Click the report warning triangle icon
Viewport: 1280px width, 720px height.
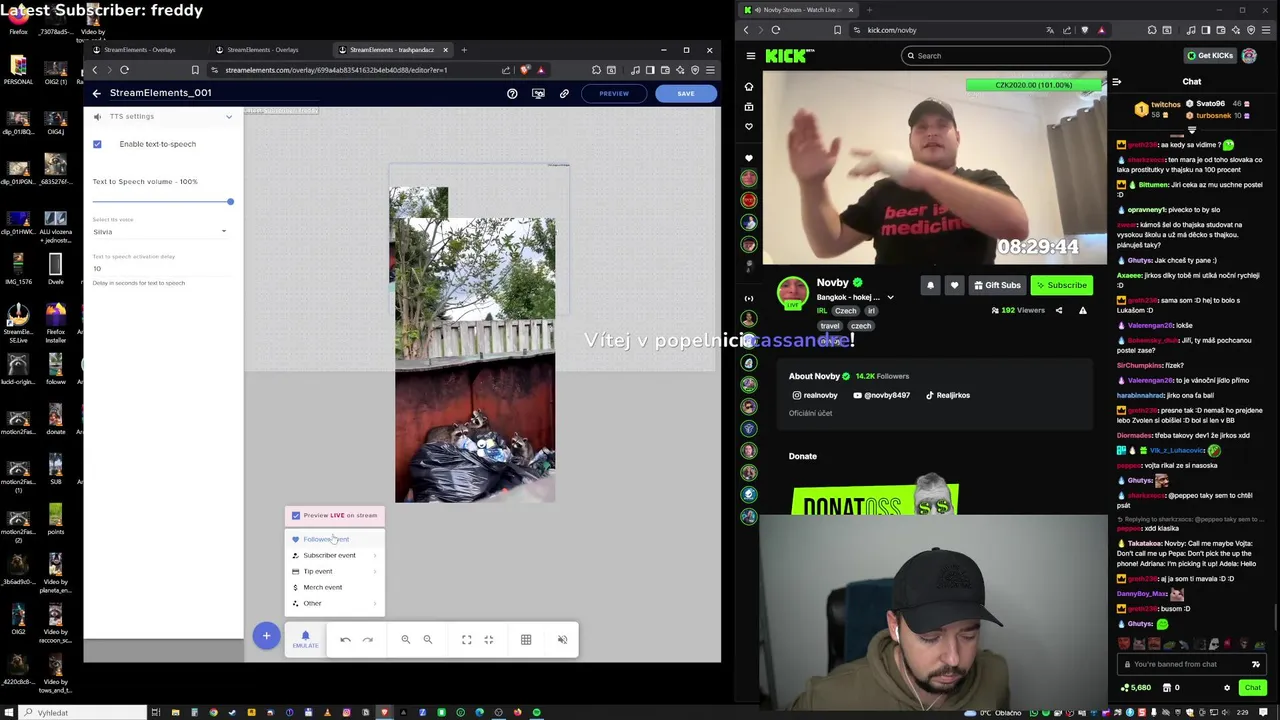point(1083,311)
